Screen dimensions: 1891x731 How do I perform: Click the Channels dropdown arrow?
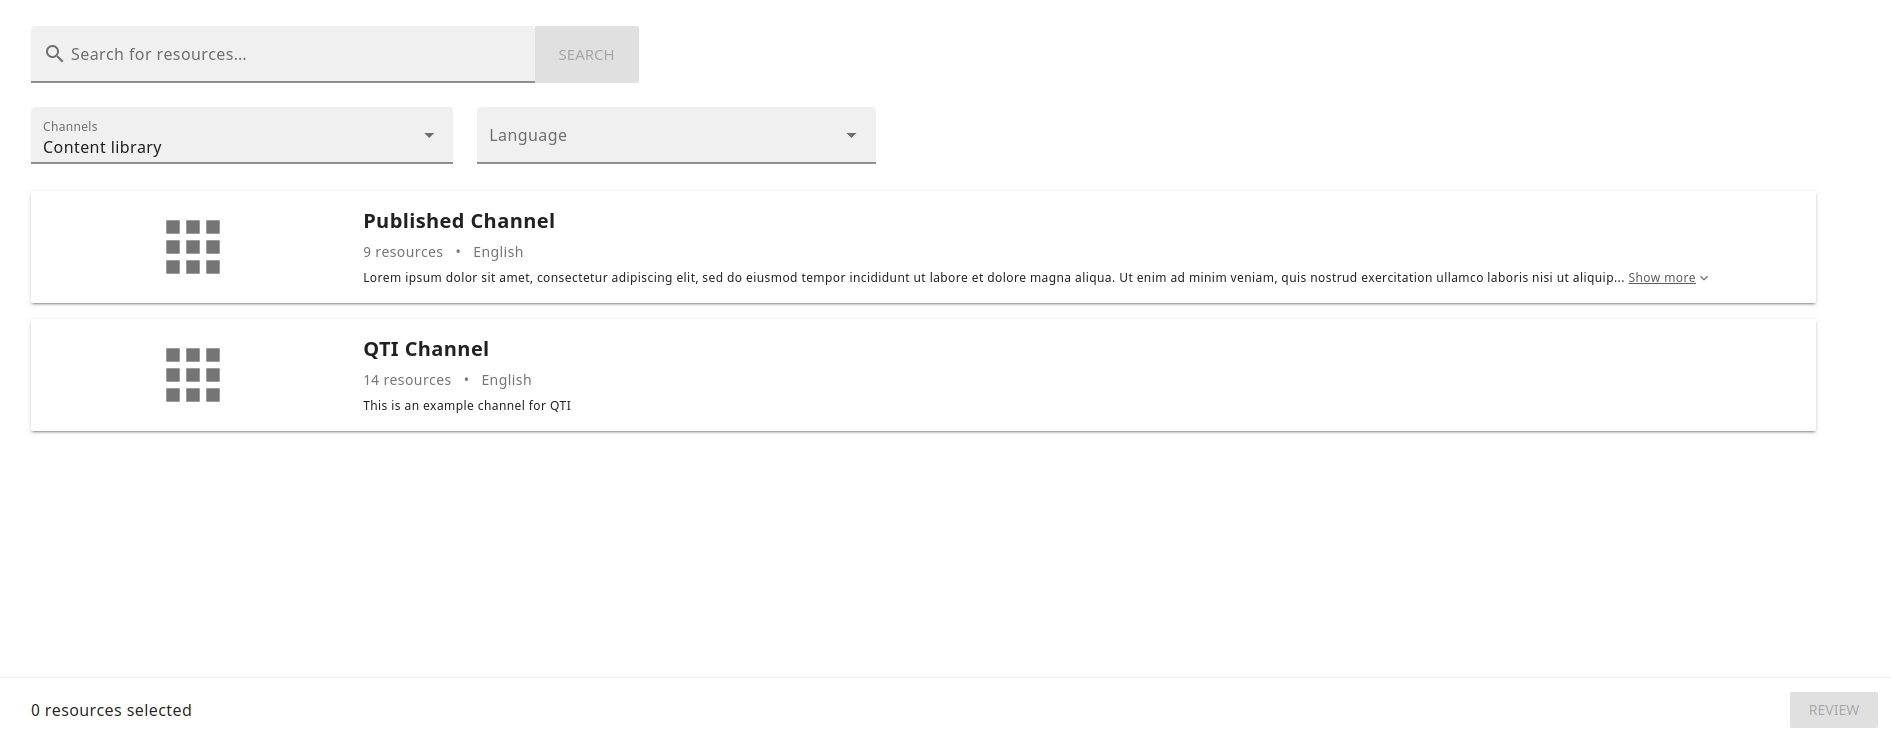click(429, 135)
